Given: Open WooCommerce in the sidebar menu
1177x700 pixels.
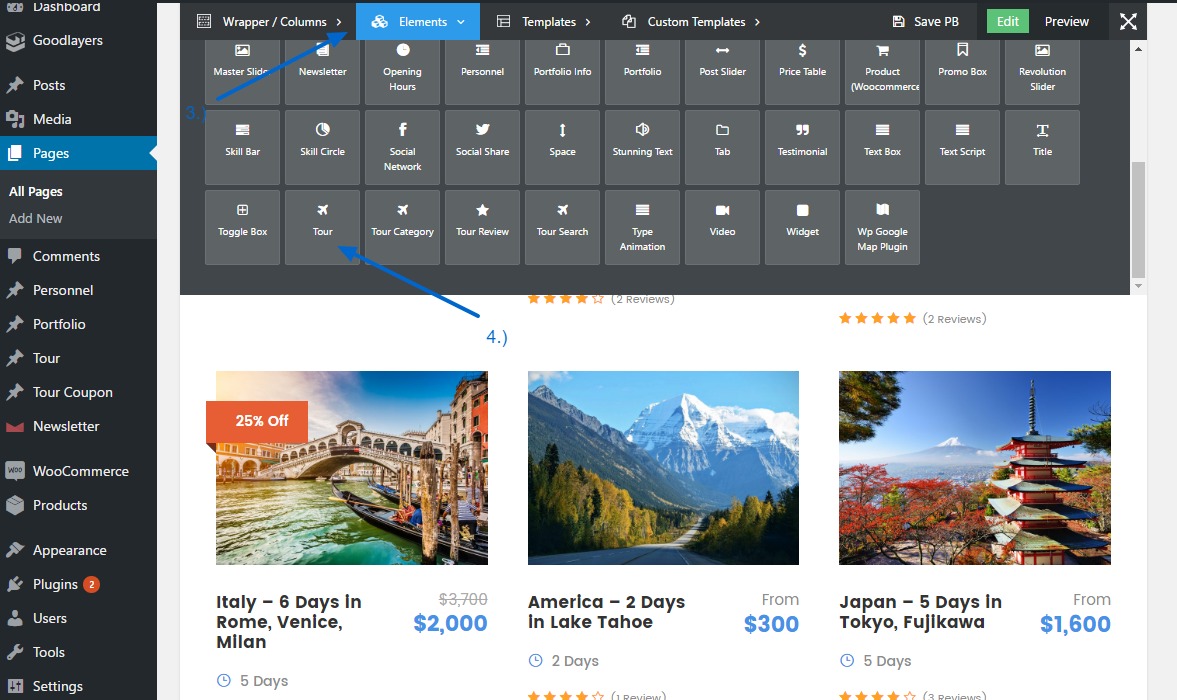Looking at the screenshot, I should pyautogui.click(x=80, y=471).
